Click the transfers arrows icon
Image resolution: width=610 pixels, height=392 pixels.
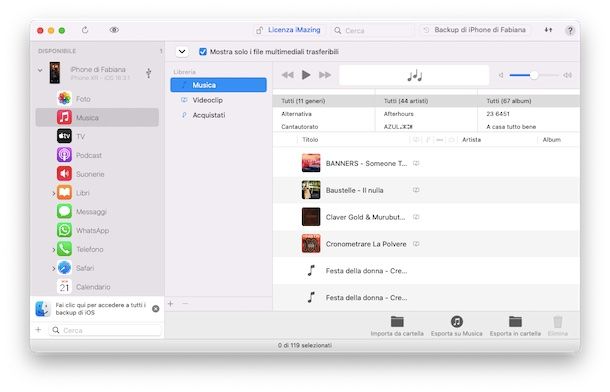(548, 30)
